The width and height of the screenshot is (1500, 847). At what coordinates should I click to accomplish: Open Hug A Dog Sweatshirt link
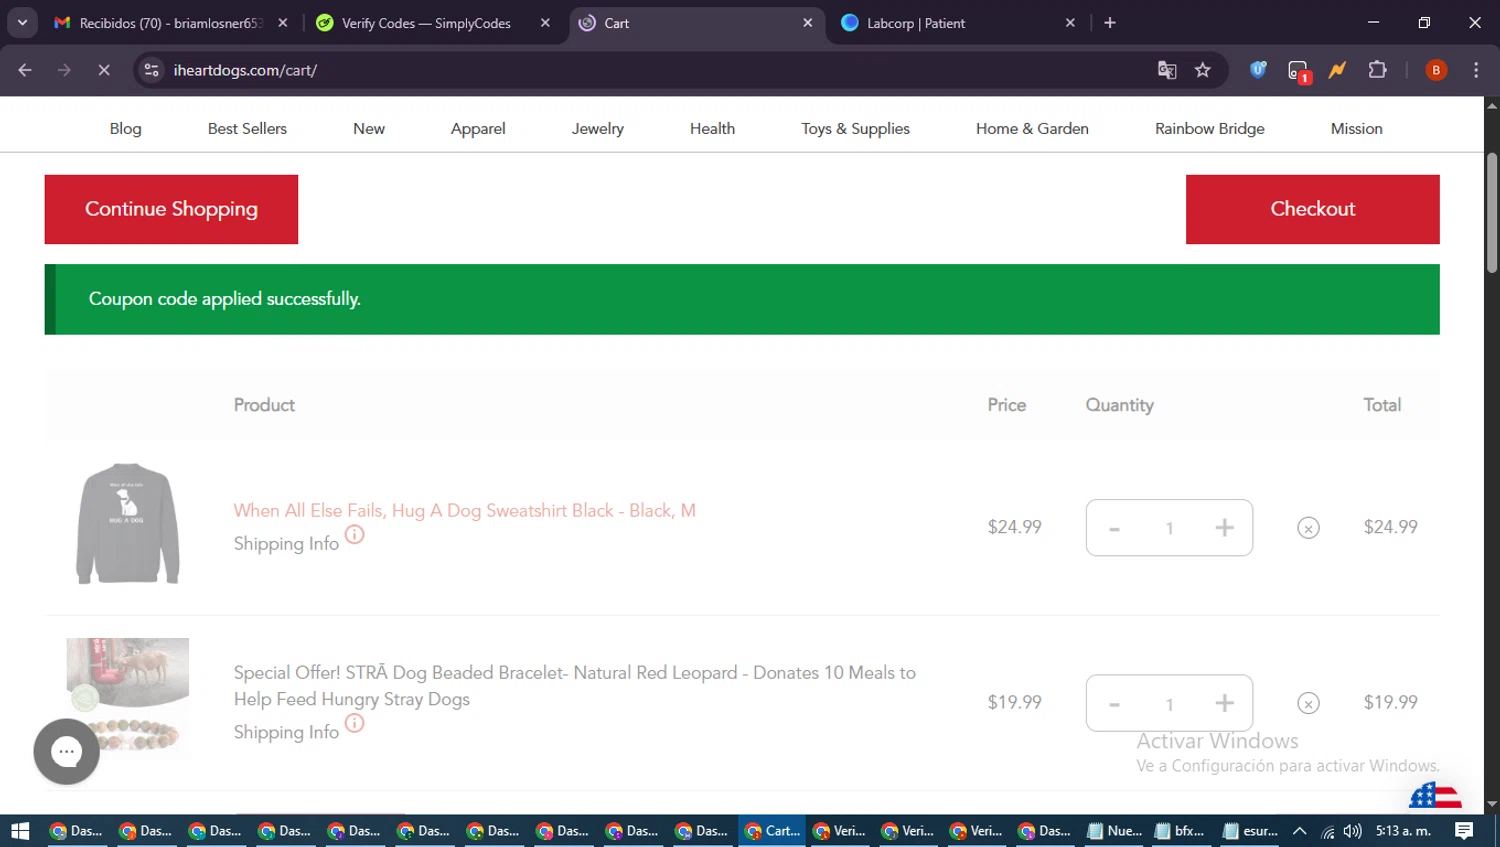[464, 510]
